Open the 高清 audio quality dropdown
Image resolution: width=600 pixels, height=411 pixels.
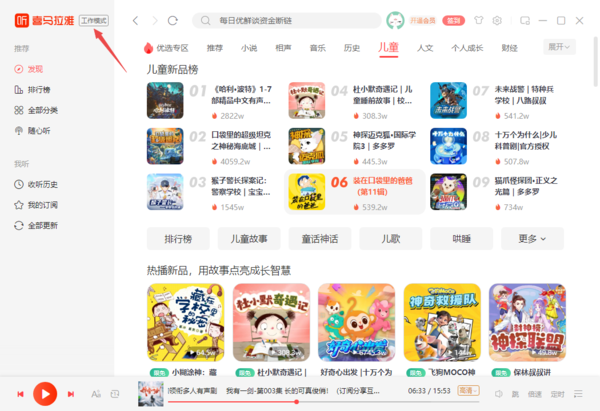(469, 391)
